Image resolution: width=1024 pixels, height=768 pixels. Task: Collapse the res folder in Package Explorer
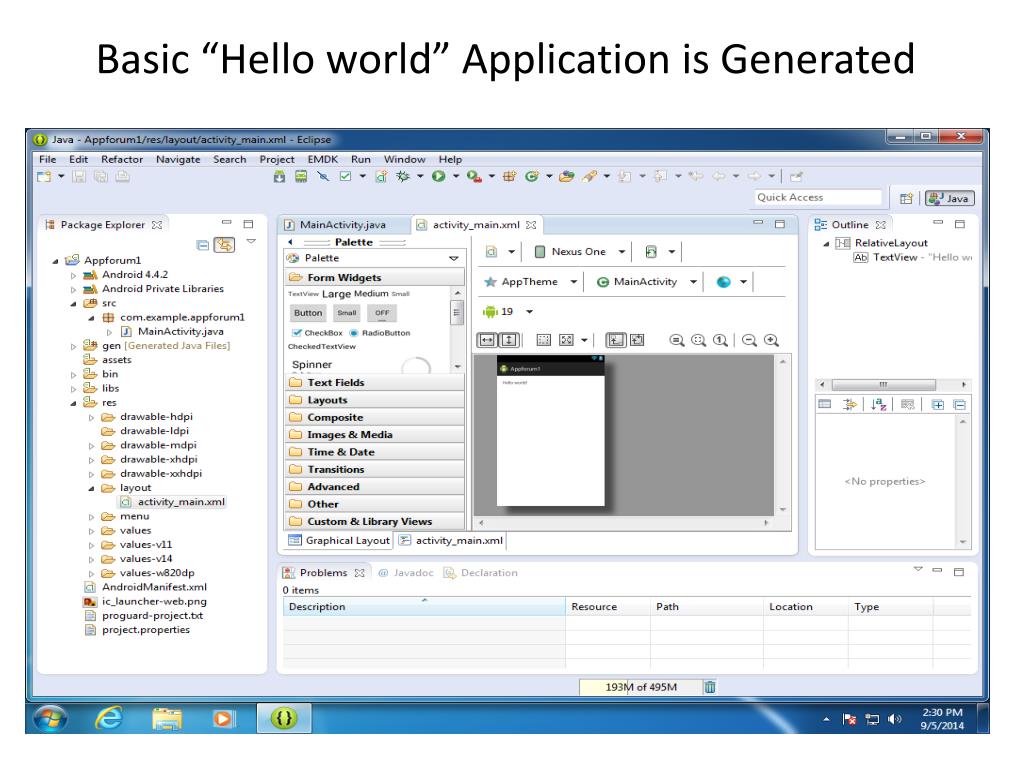click(73, 404)
